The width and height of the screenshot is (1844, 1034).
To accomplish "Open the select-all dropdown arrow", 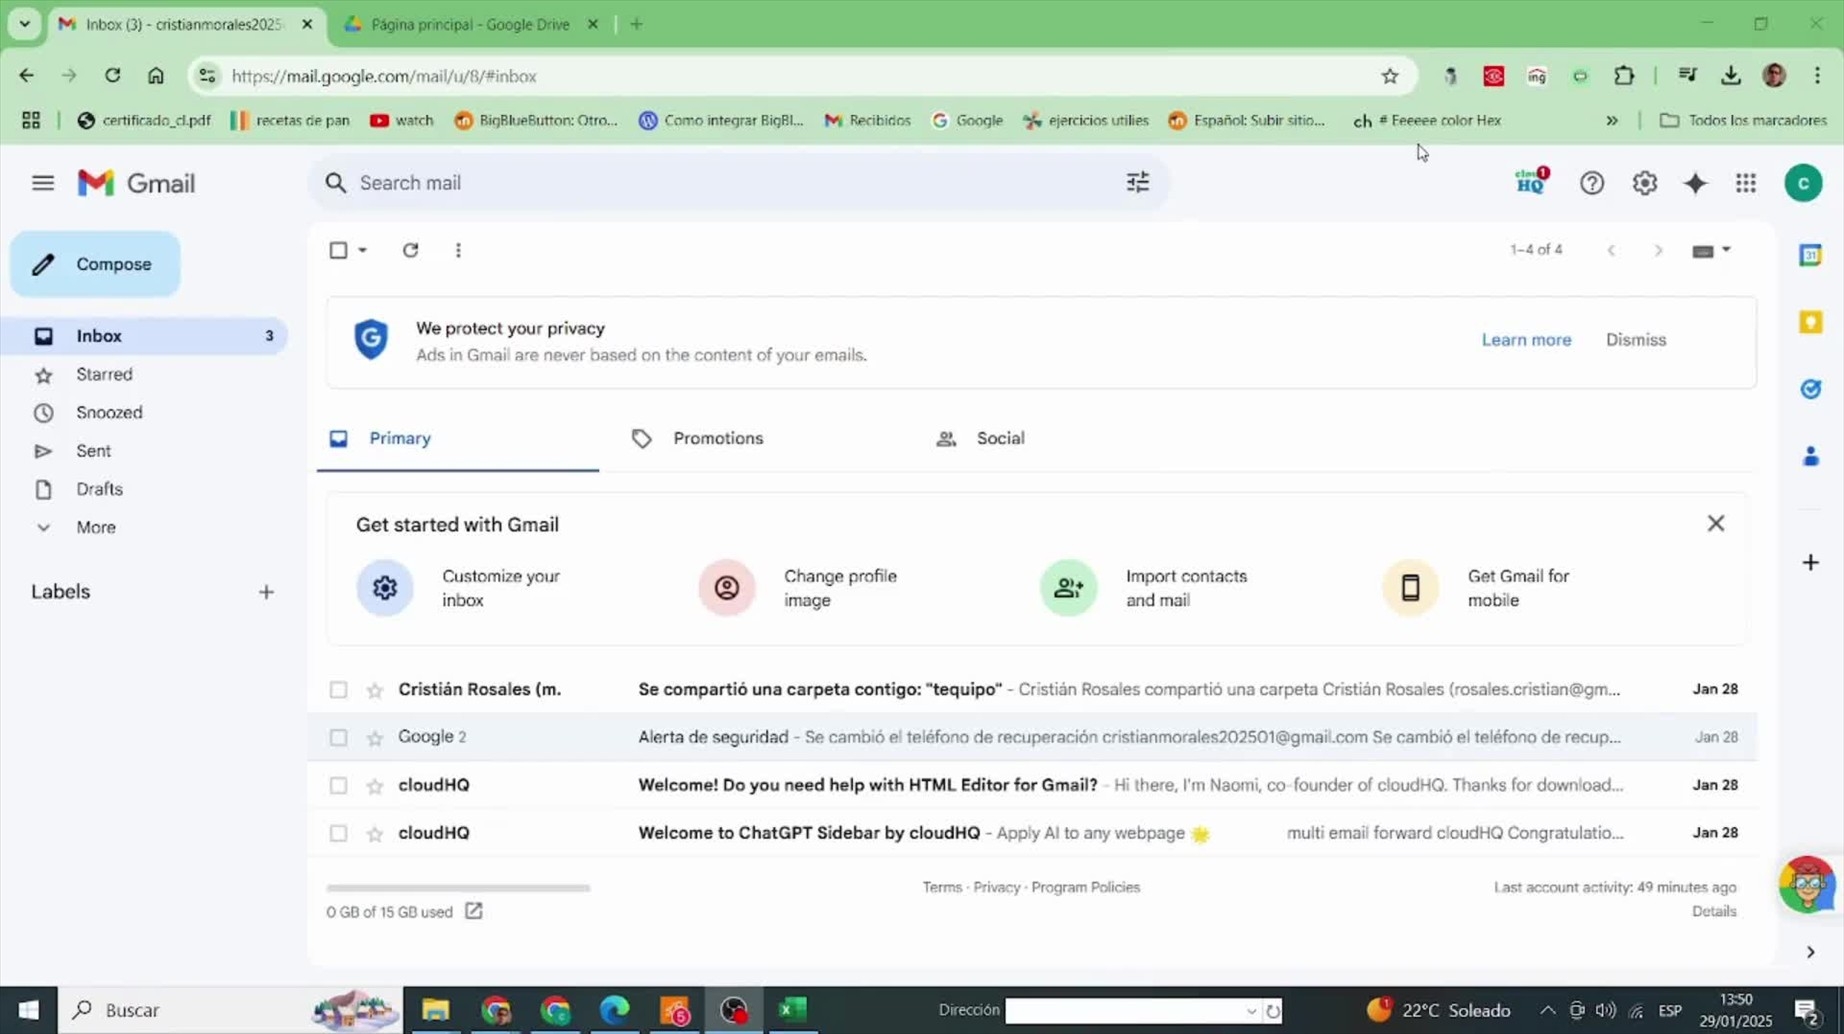I will point(363,250).
